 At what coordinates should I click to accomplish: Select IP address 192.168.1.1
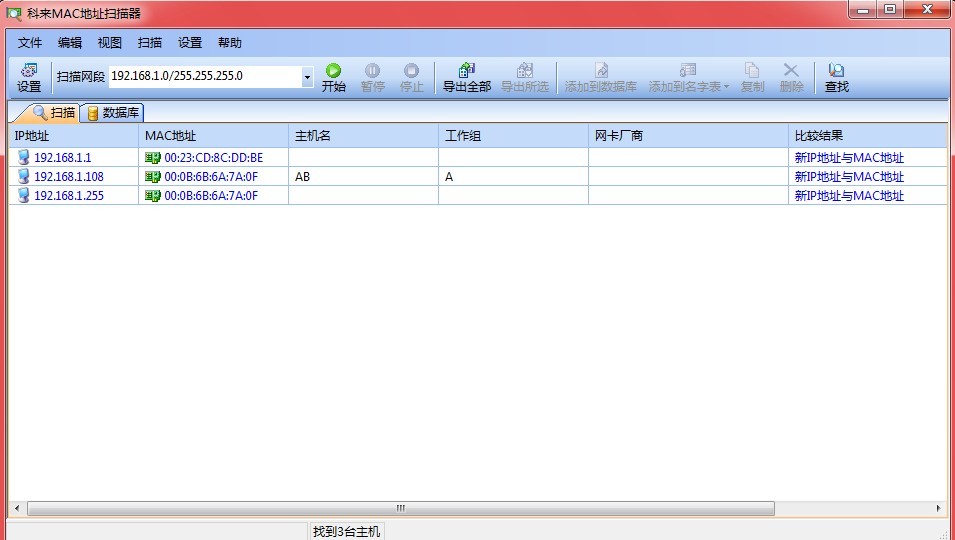click(63, 158)
